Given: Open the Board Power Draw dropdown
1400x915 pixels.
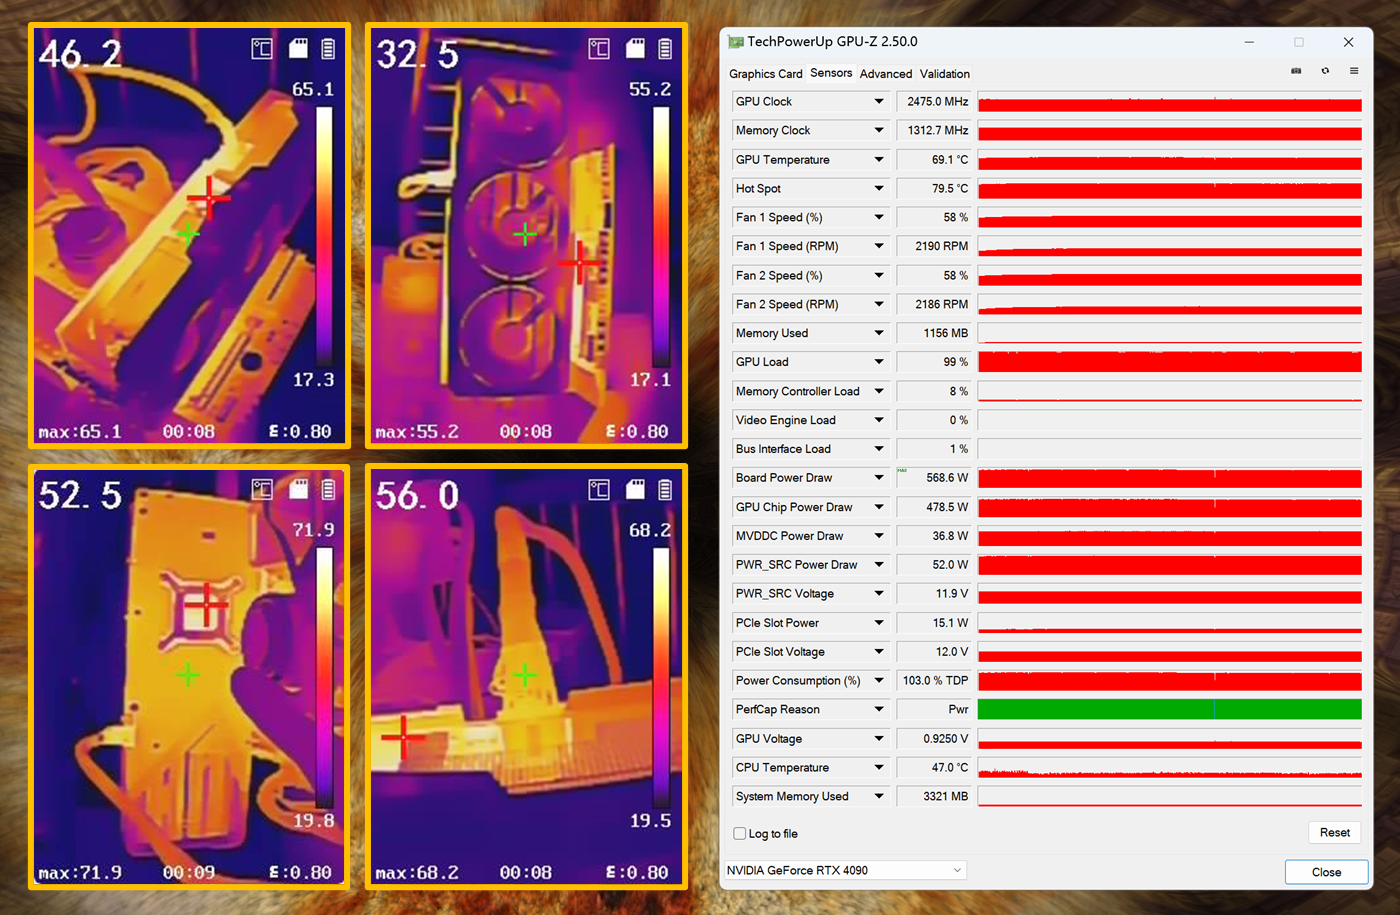Looking at the screenshot, I should point(879,478).
